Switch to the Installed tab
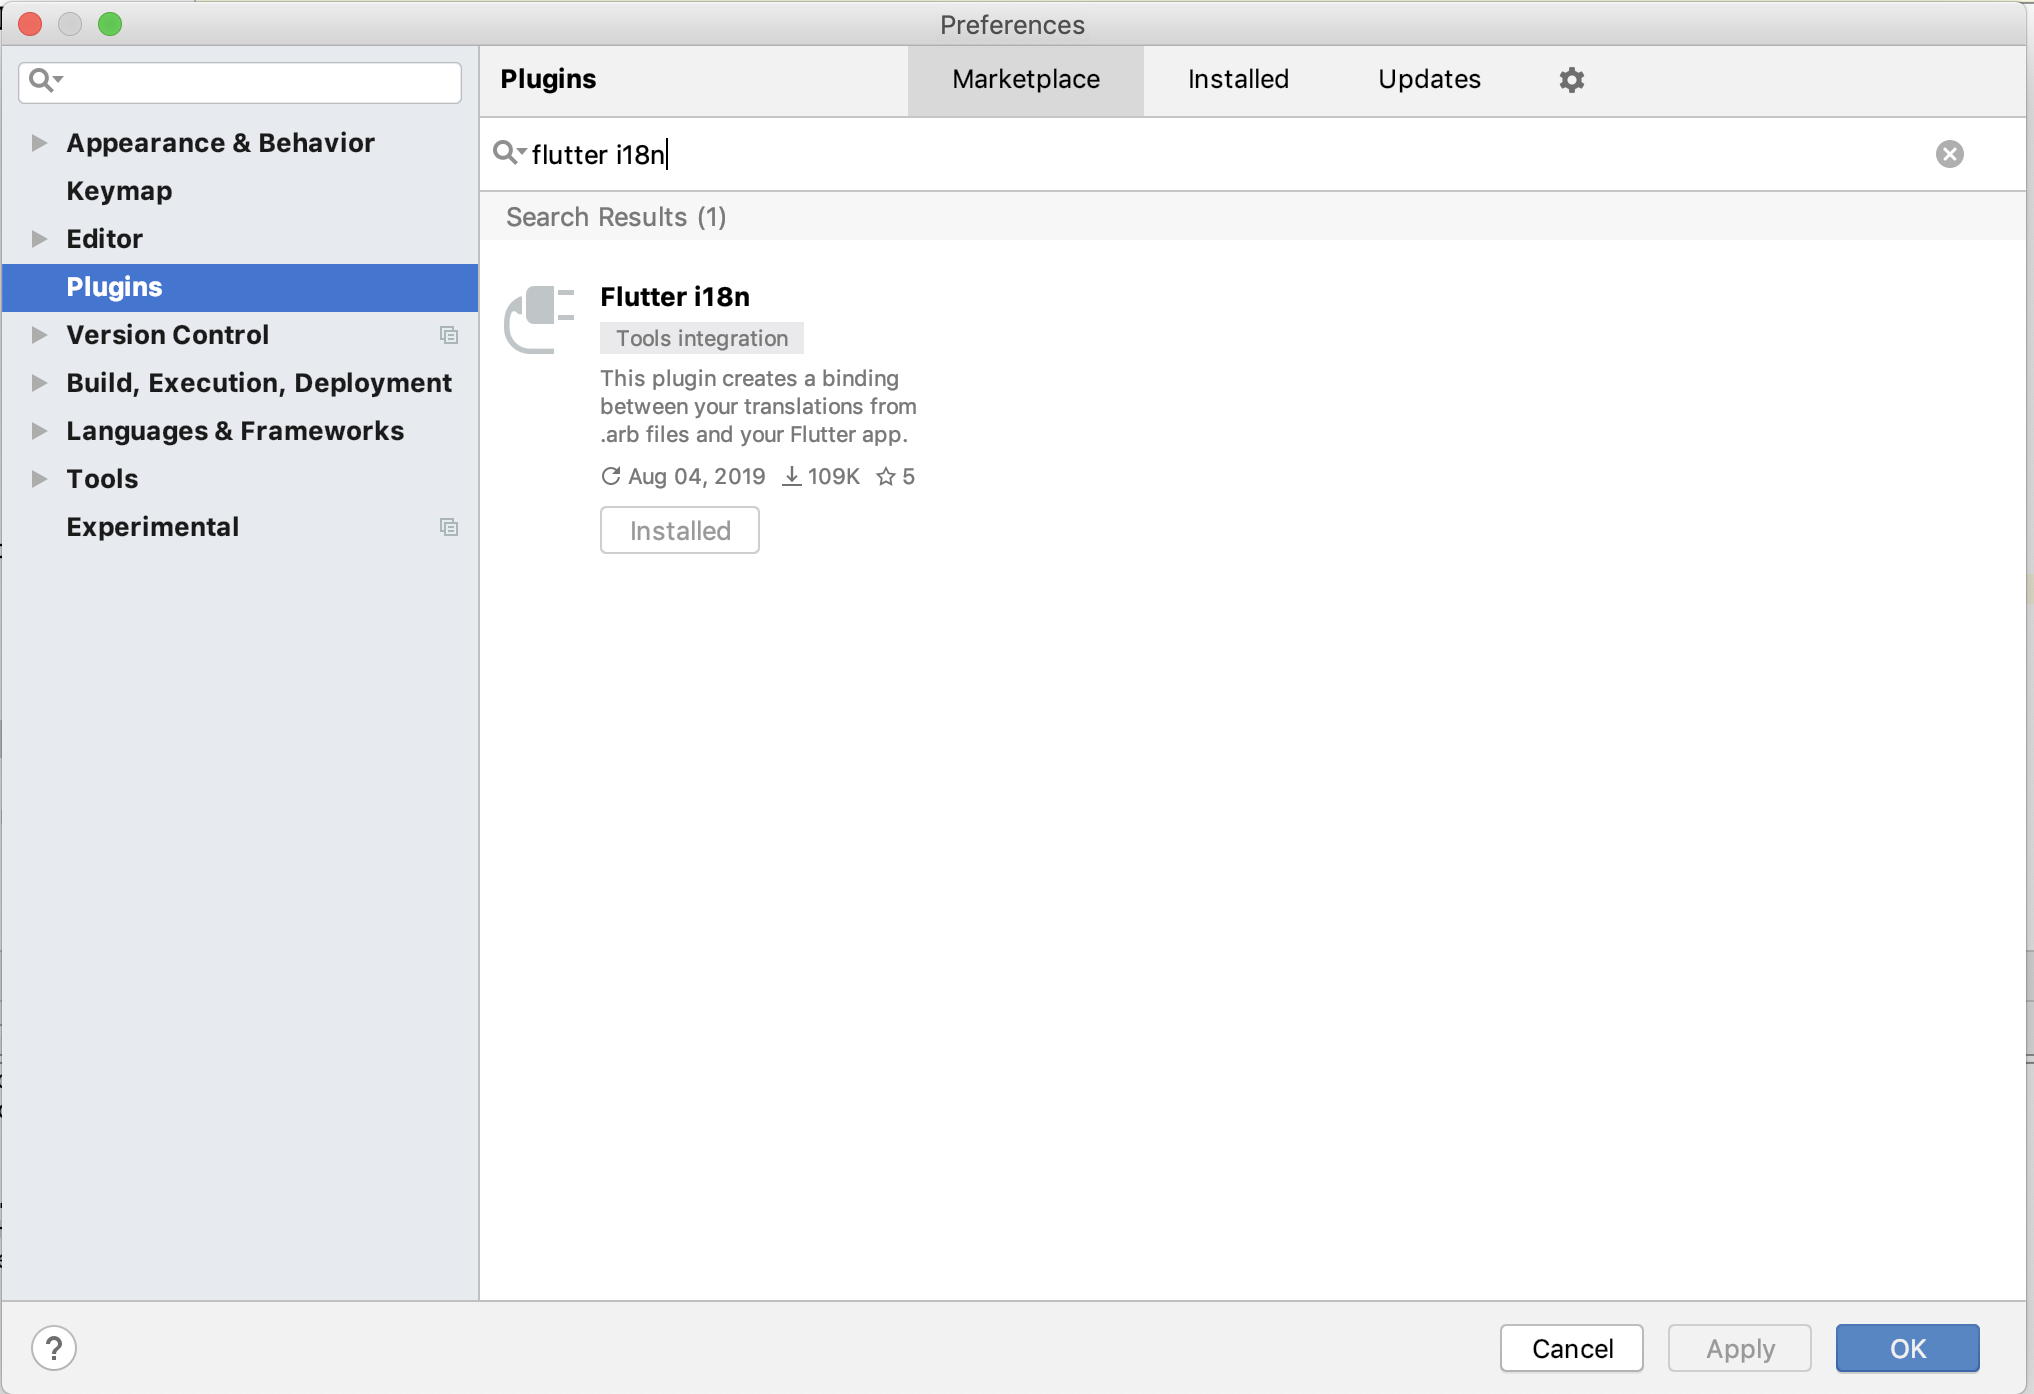Image resolution: width=2034 pixels, height=1394 pixels. (x=1237, y=80)
